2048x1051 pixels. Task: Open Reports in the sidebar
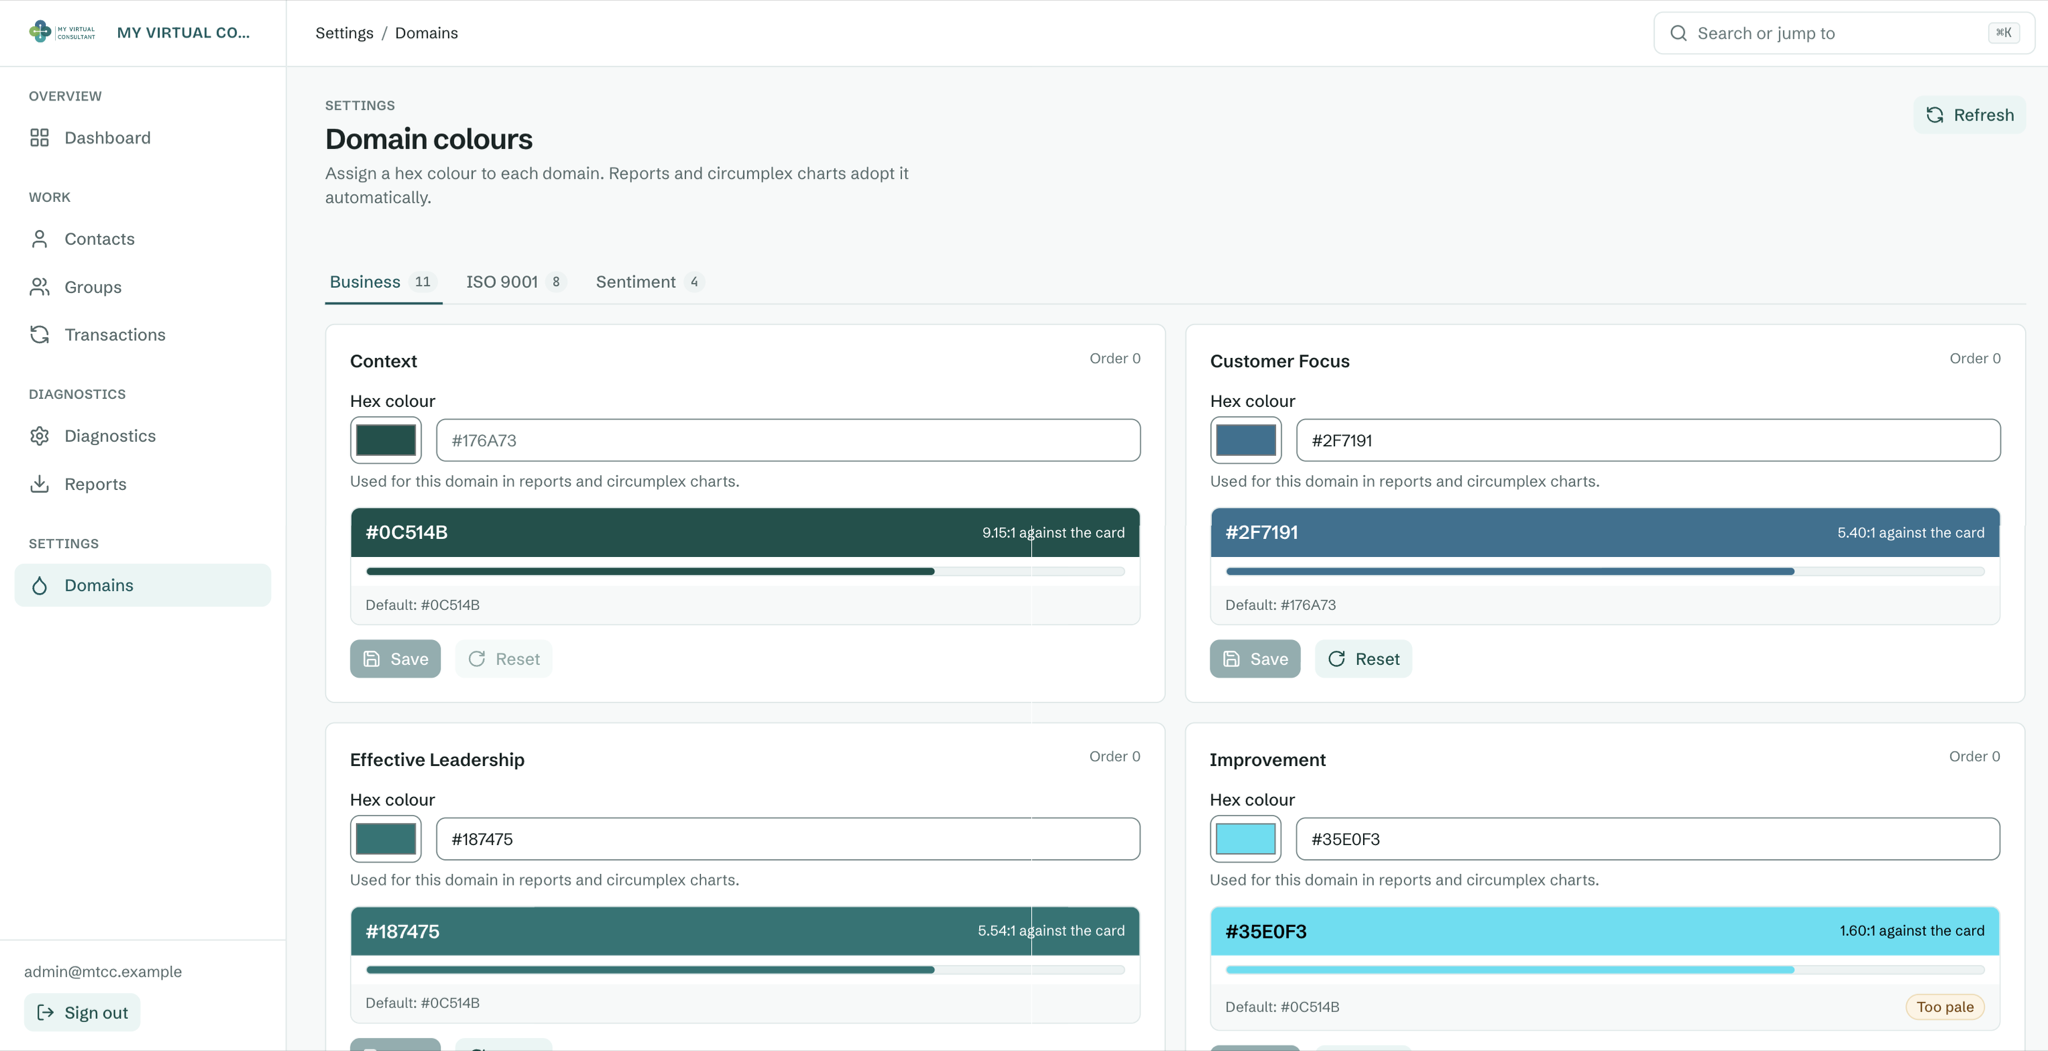(x=143, y=484)
